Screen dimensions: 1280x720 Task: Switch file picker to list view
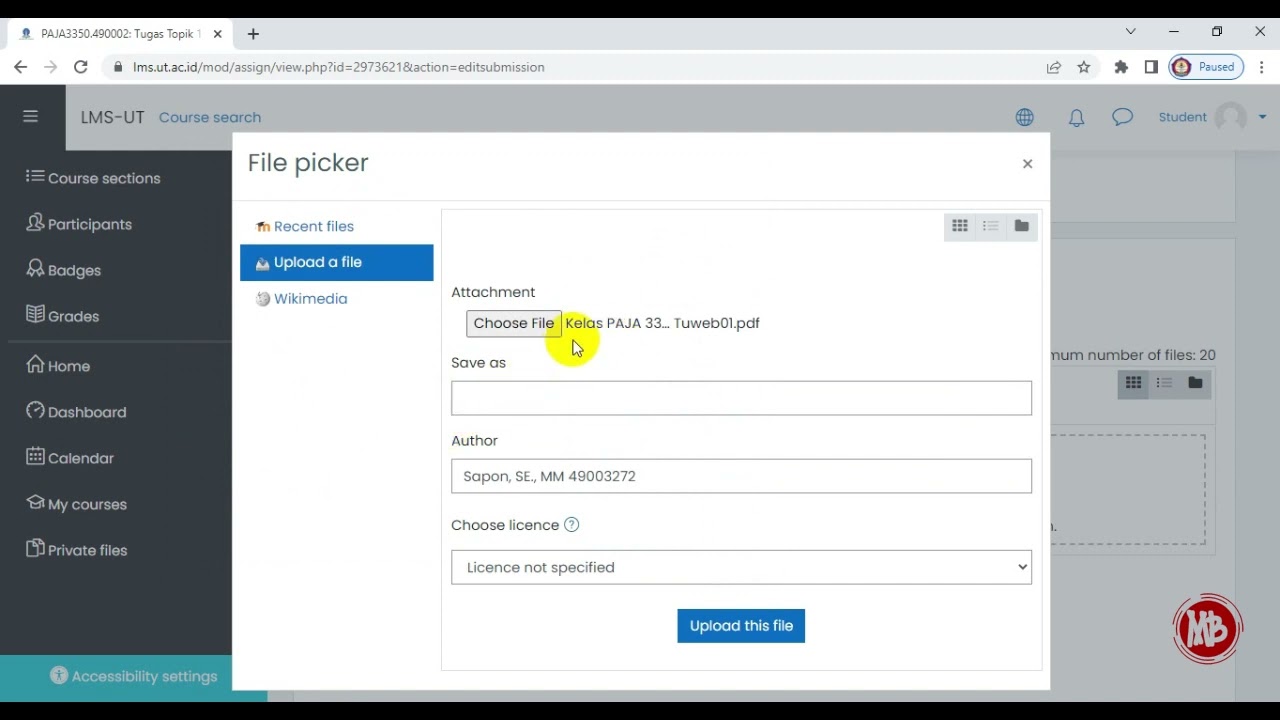[990, 226]
